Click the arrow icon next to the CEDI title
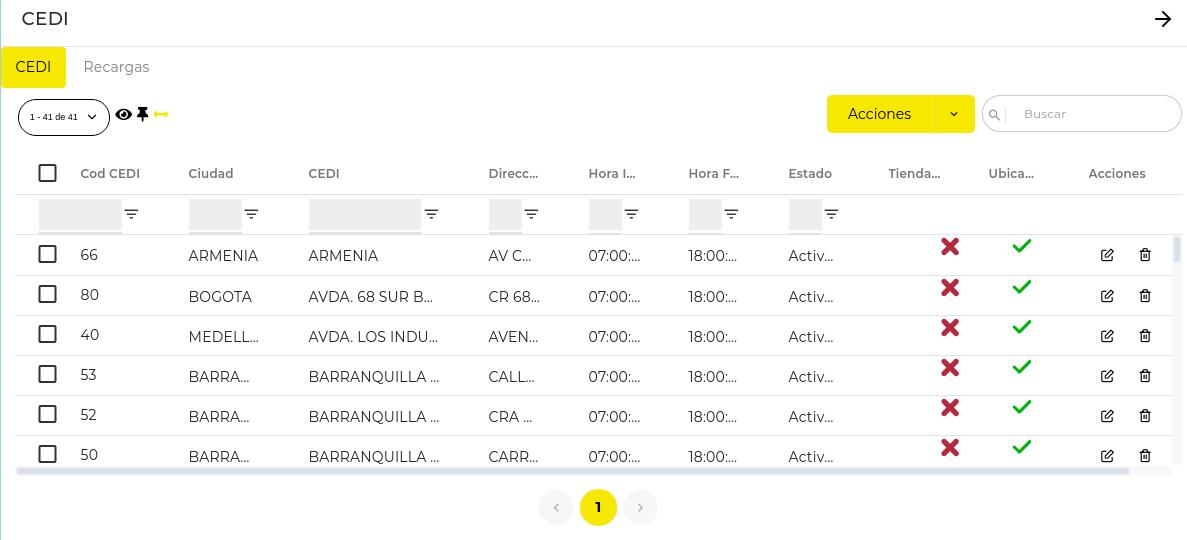This screenshot has height=540, width=1187. tap(1162, 20)
